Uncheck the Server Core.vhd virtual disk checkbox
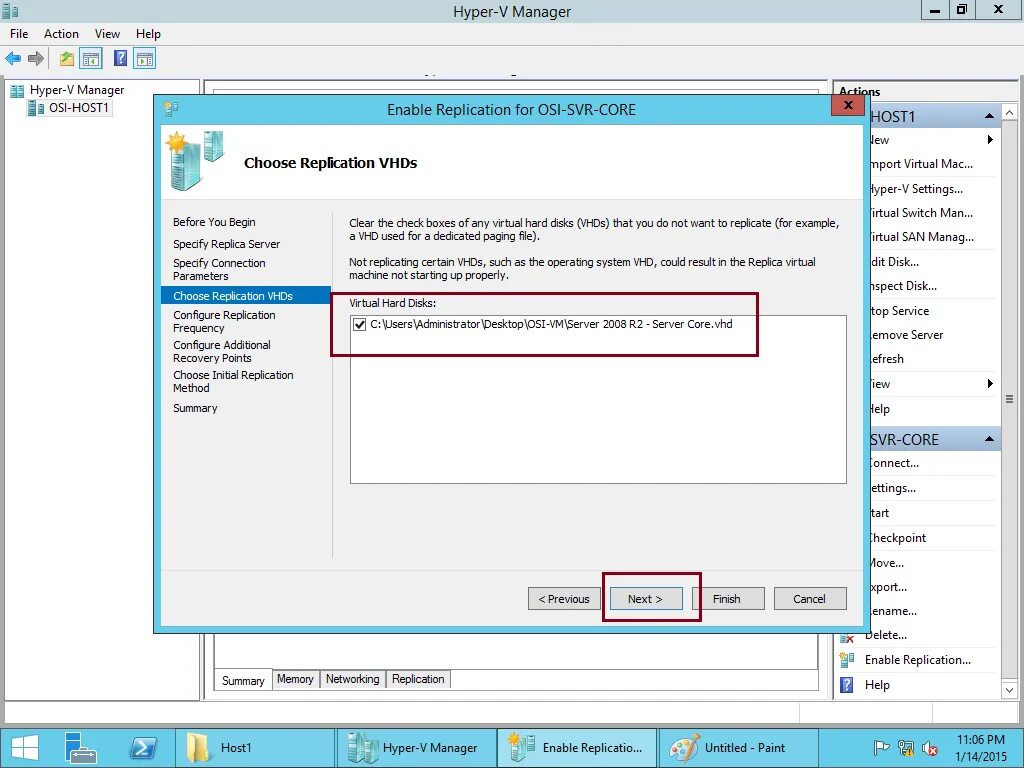 (359, 325)
